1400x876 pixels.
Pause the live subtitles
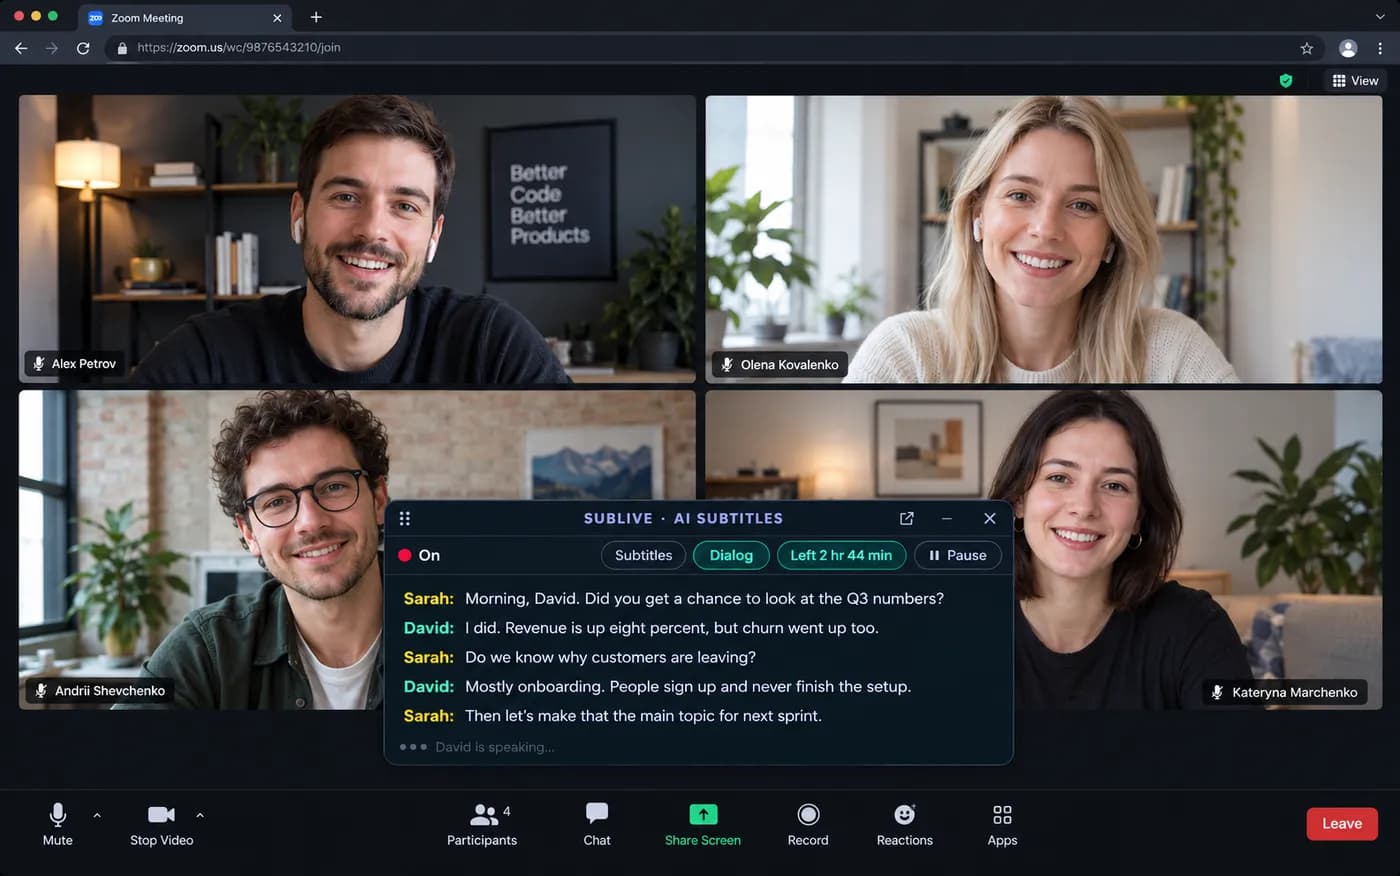958,555
